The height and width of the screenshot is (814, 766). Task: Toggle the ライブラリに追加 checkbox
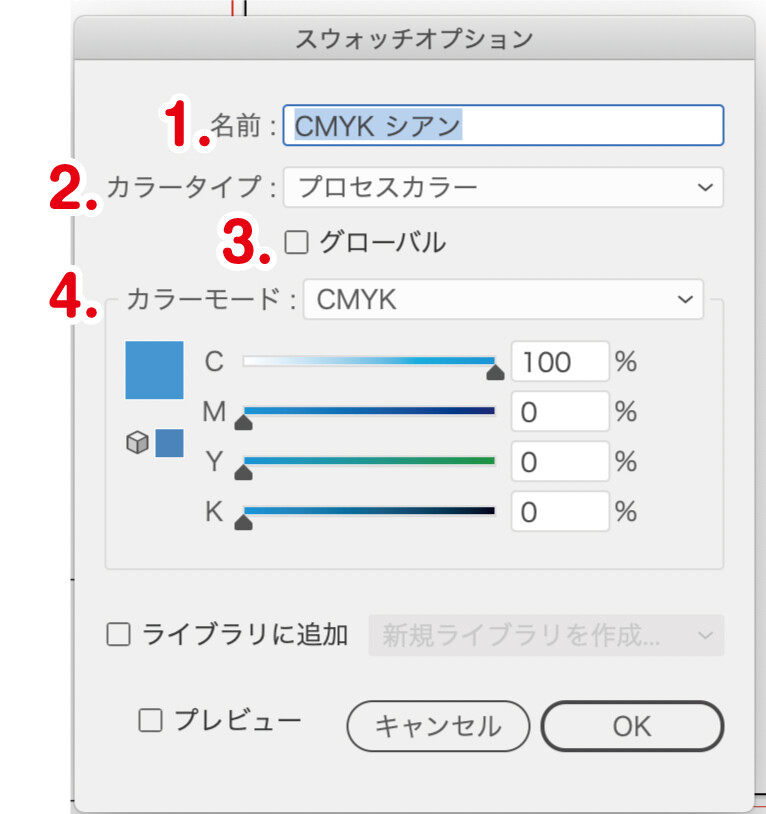(119, 635)
